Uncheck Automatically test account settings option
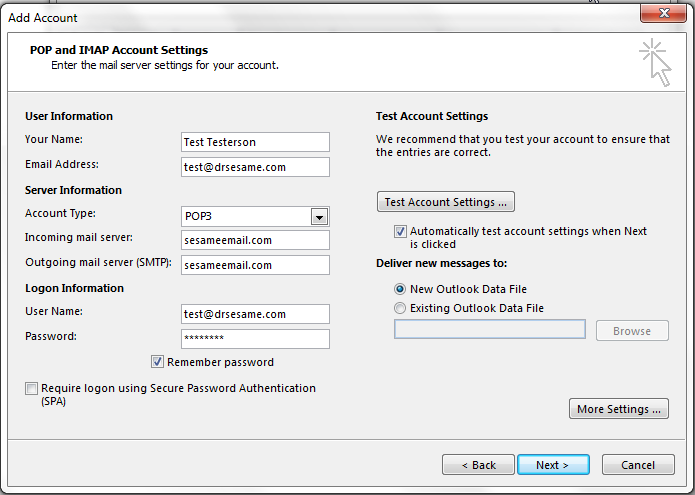695x495 pixels. (401, 231)
